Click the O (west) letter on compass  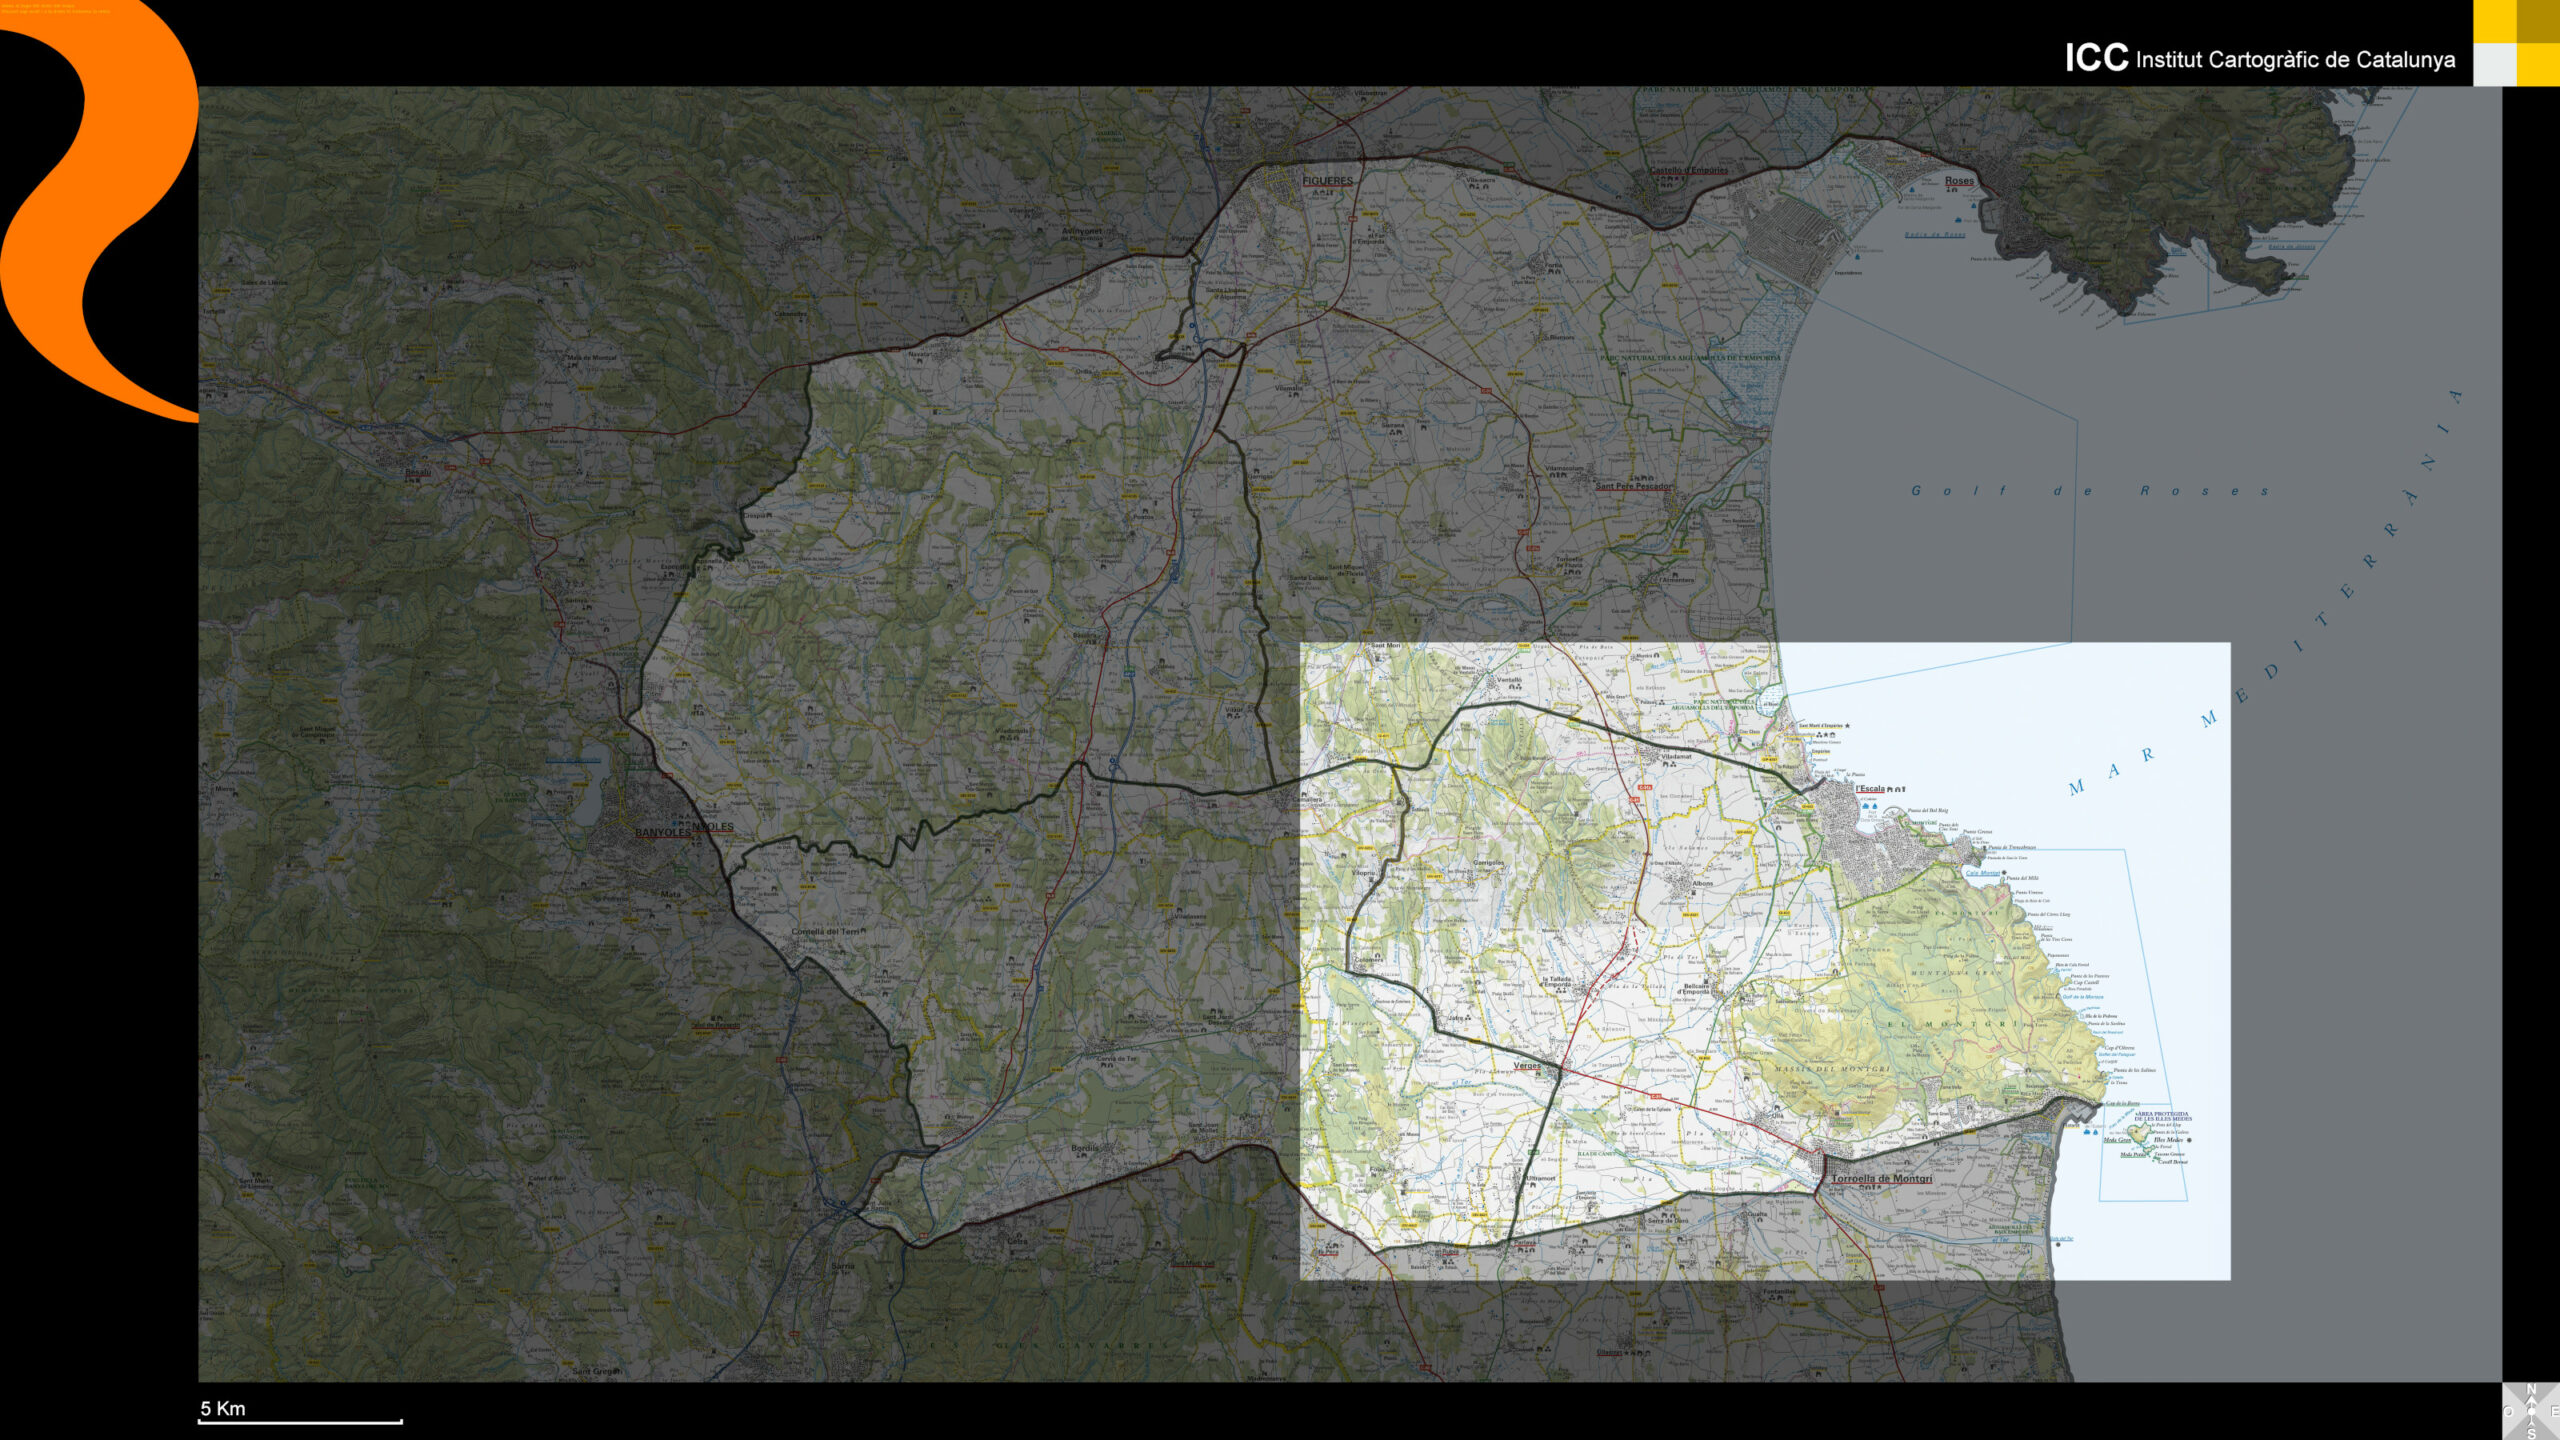pos(2508,1411)
